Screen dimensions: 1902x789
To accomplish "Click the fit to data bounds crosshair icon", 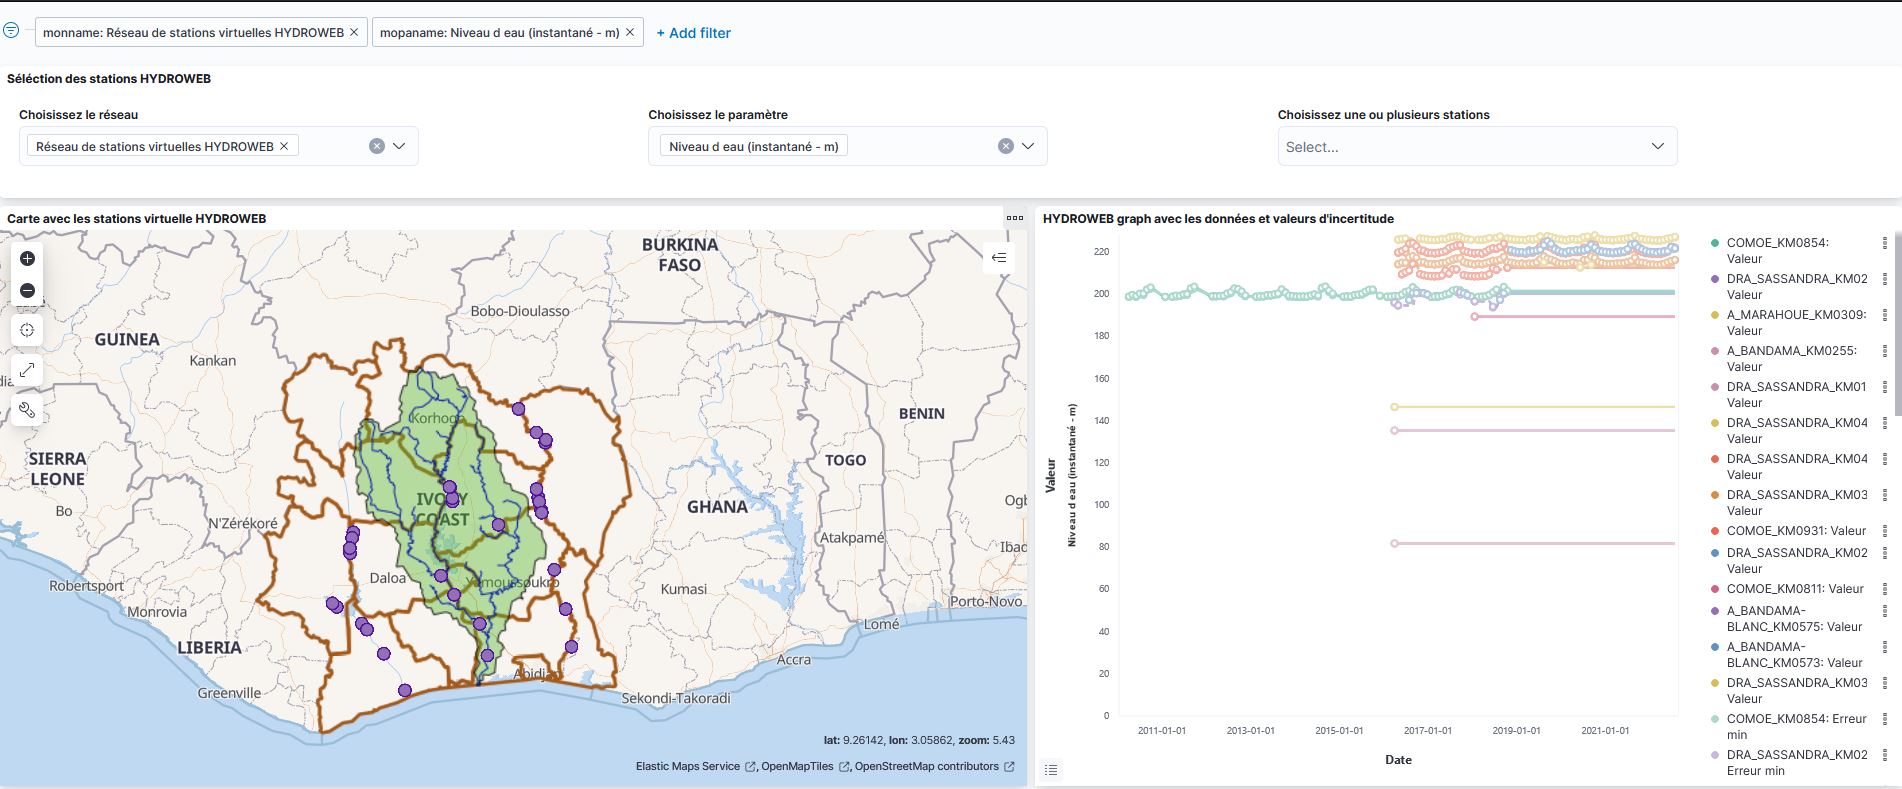I will tap(27, 330).
